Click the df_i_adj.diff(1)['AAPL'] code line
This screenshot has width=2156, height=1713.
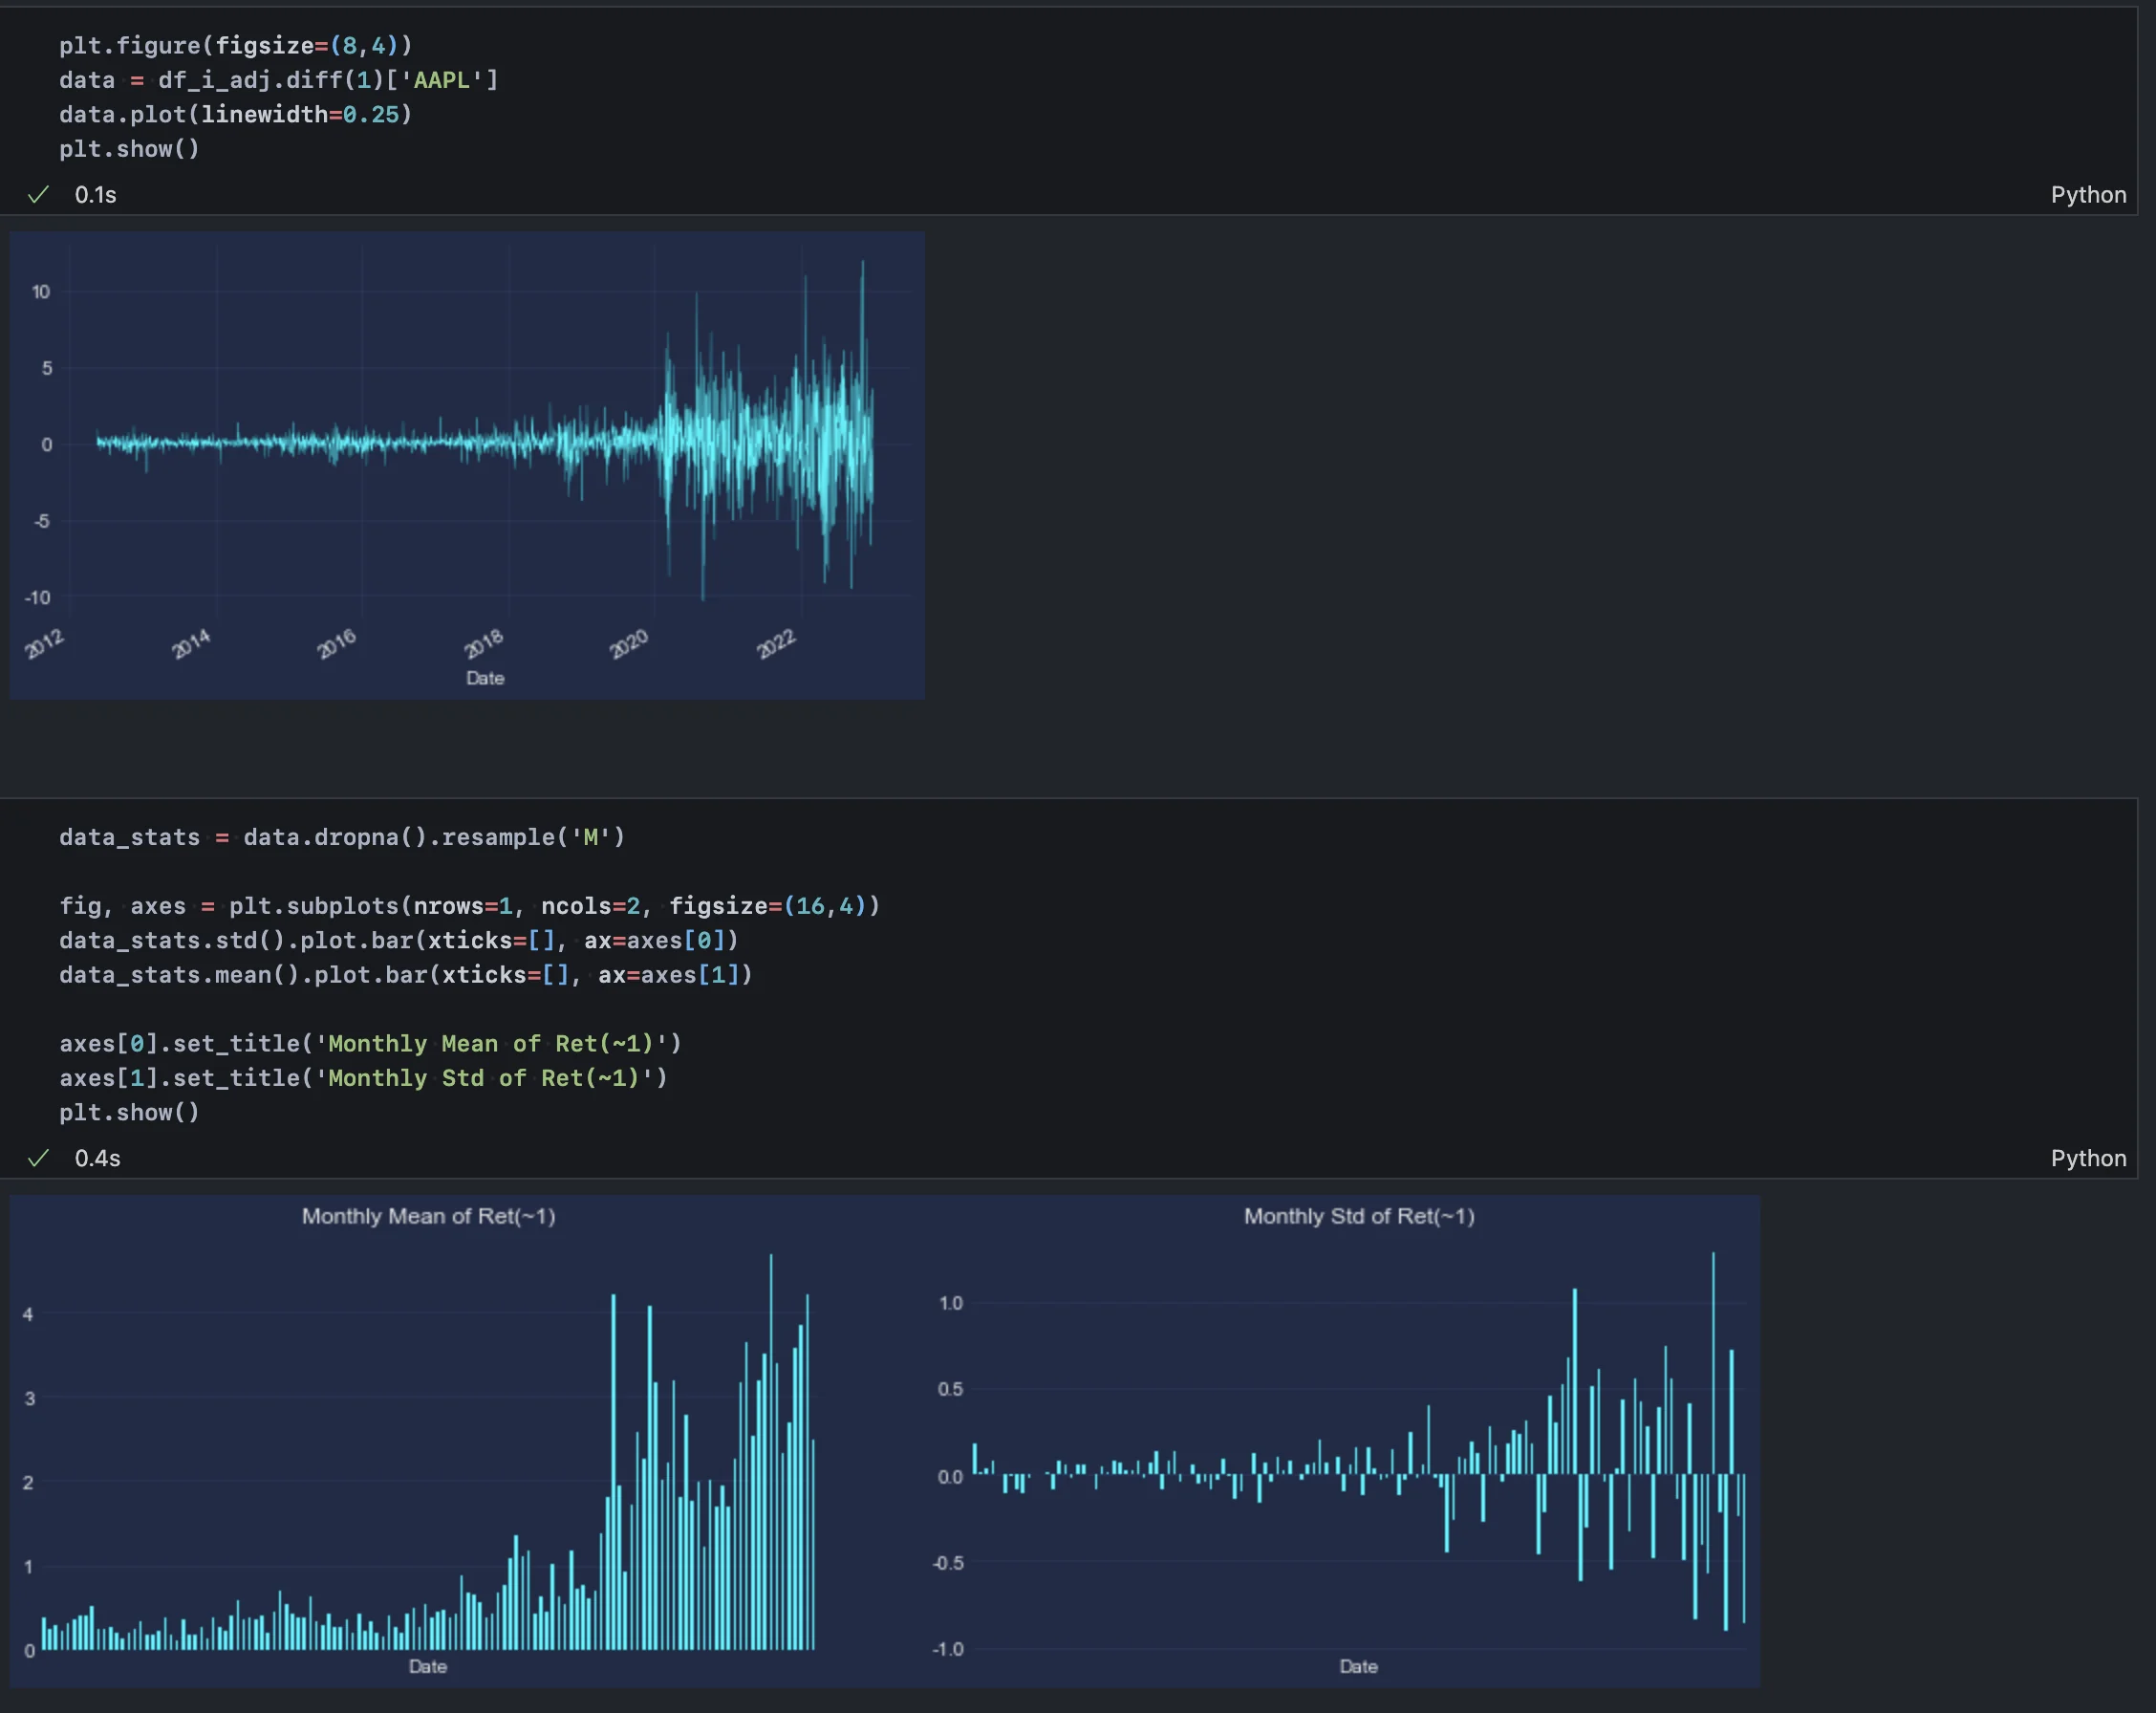(278, 80)
